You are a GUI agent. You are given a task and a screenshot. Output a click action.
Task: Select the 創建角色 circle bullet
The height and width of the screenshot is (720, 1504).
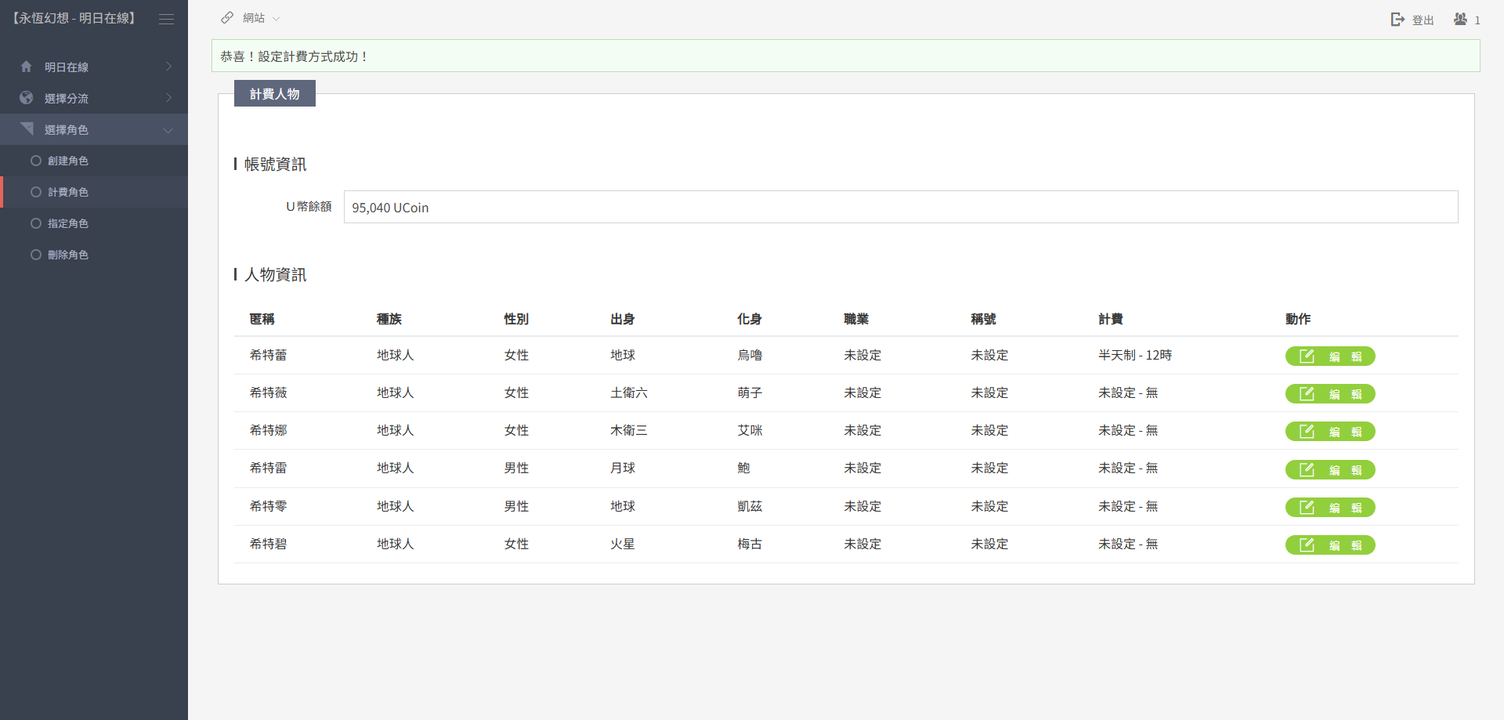(x=36, y=160)
